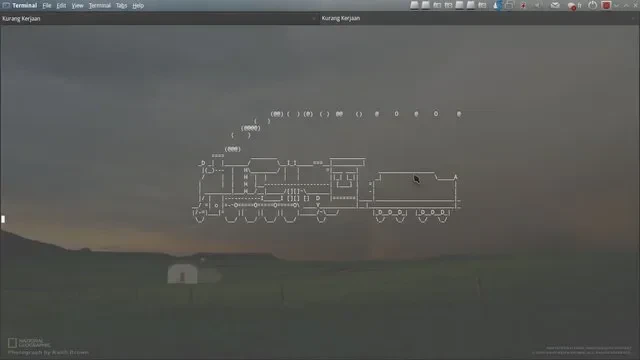Click the Terminal application icon in title bar
This screenshot has height=360, width=640.
[6, 5]
